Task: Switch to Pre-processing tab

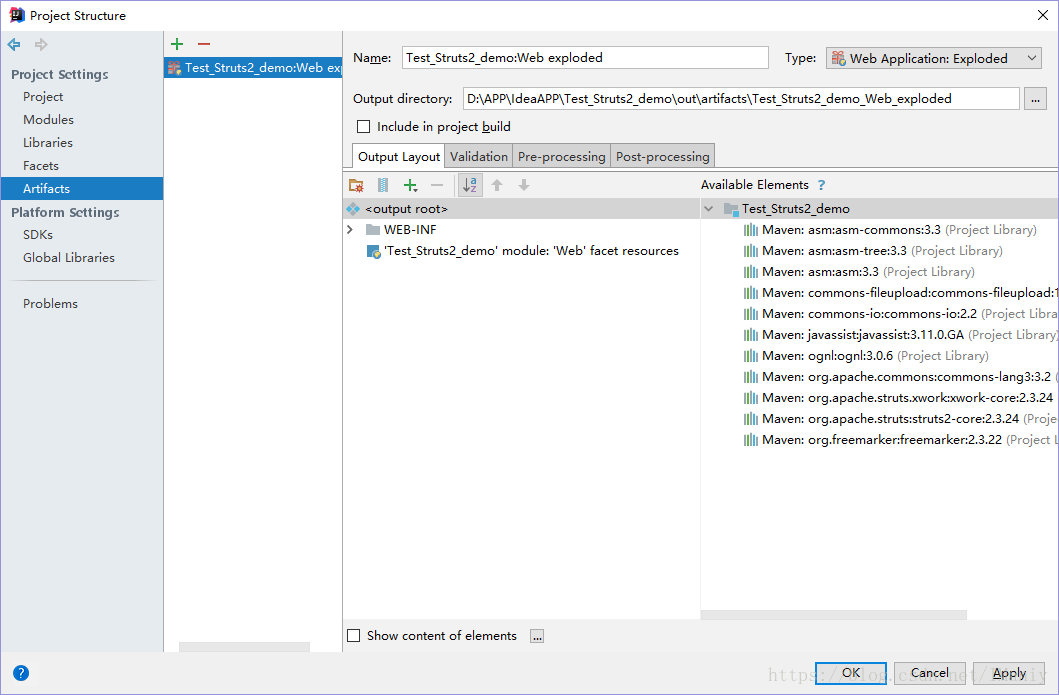Action: [x=561, y=157]
